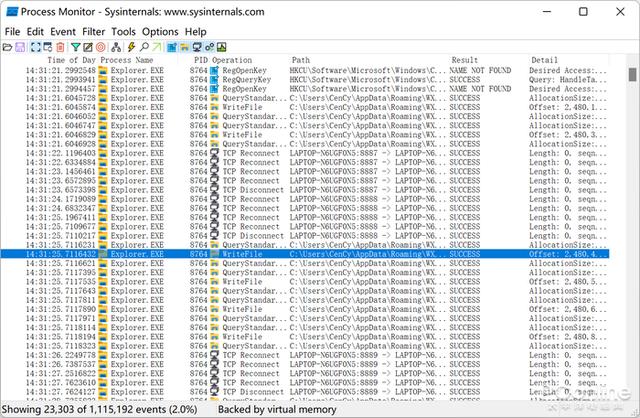
Task: Click the network icon of TCP Disconnect at 14:31:25.7110217
Action: click(214, 236)
